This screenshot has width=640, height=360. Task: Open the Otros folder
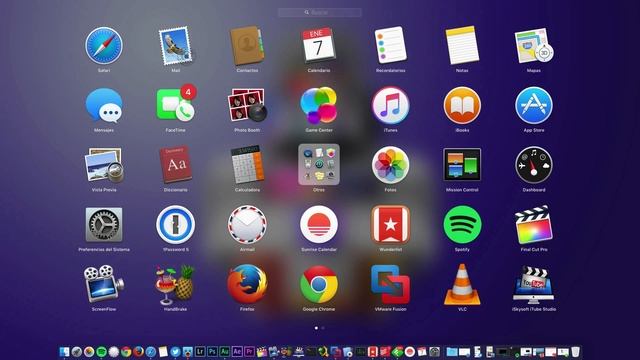(x=319, y=164)
